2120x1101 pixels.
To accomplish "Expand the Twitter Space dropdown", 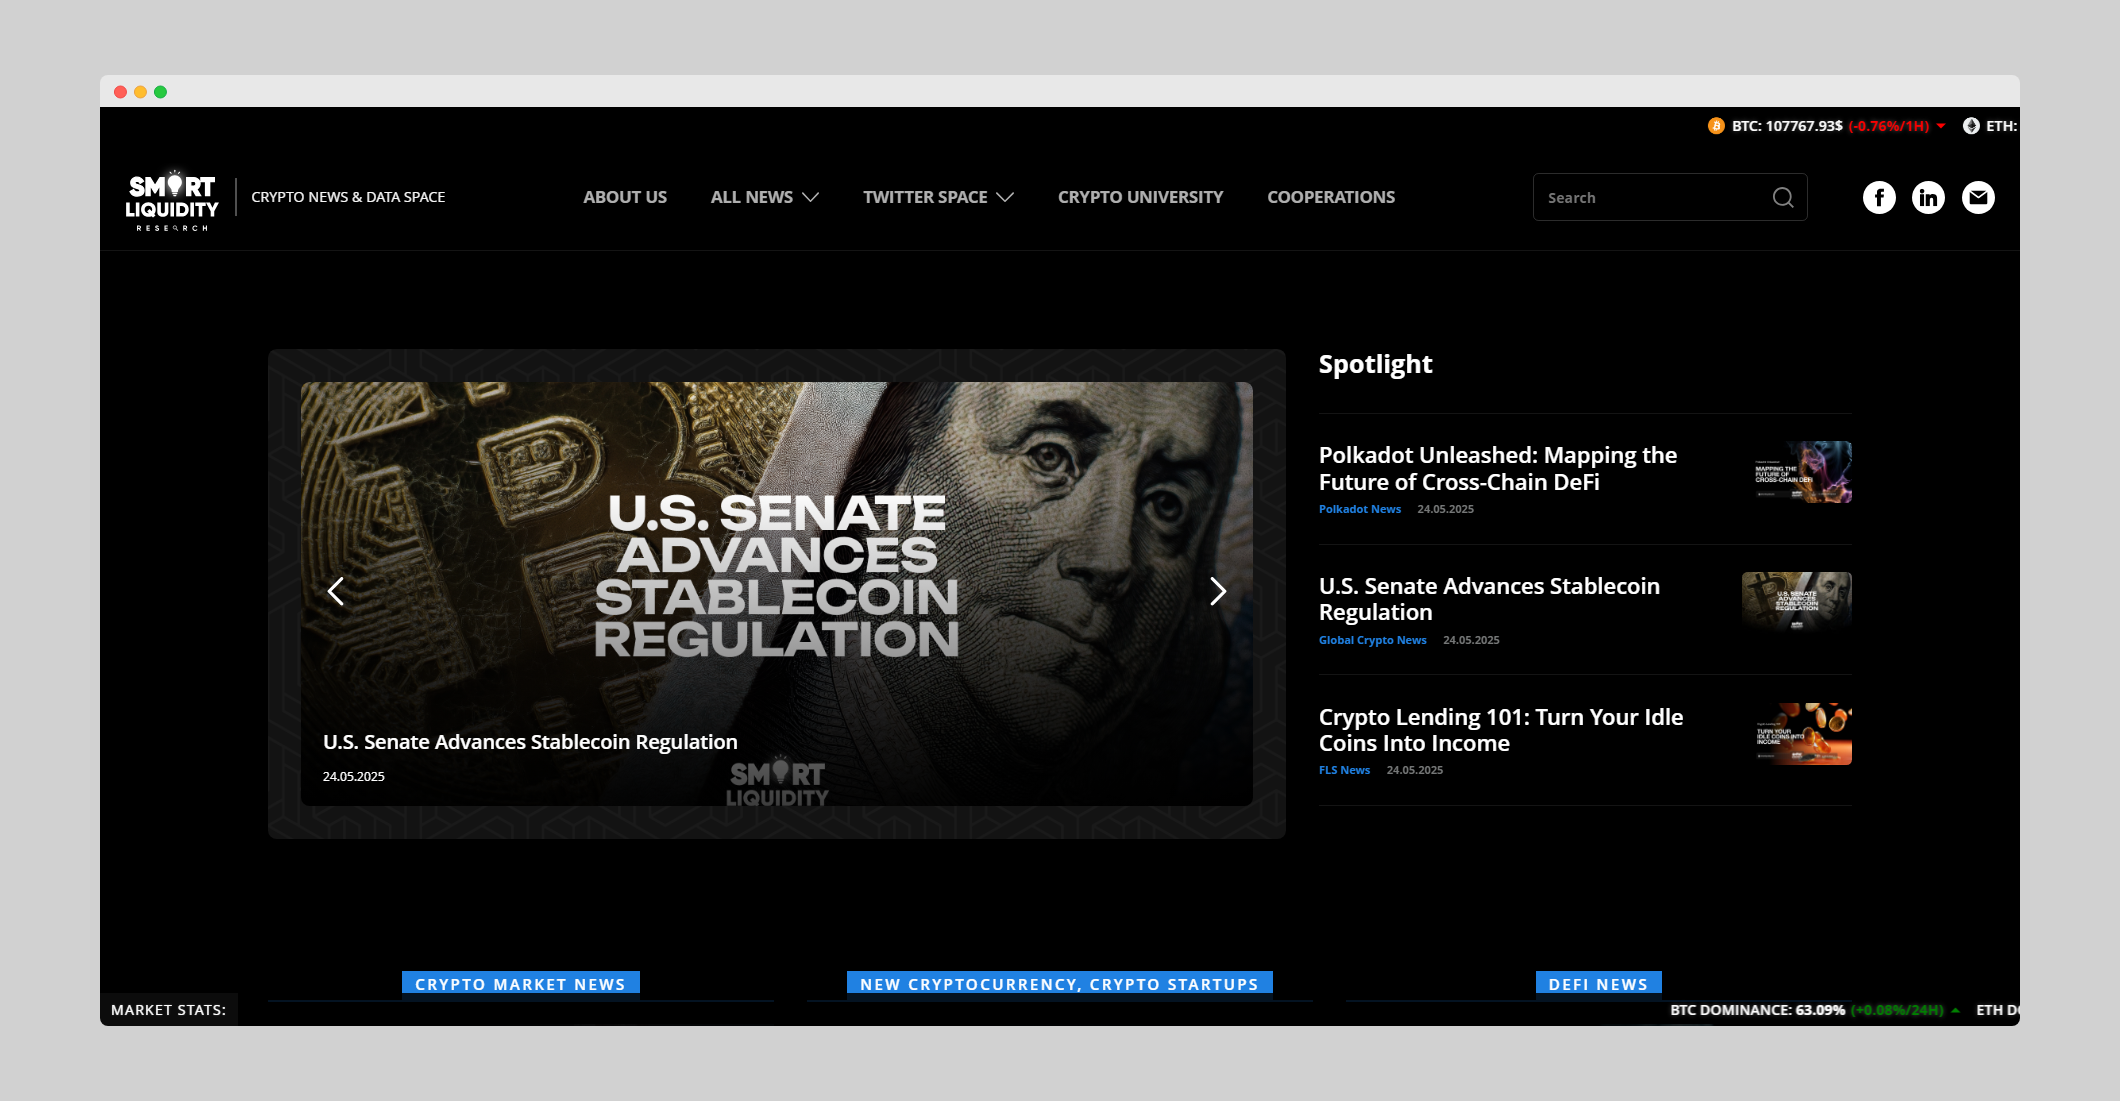I will 937,197.
